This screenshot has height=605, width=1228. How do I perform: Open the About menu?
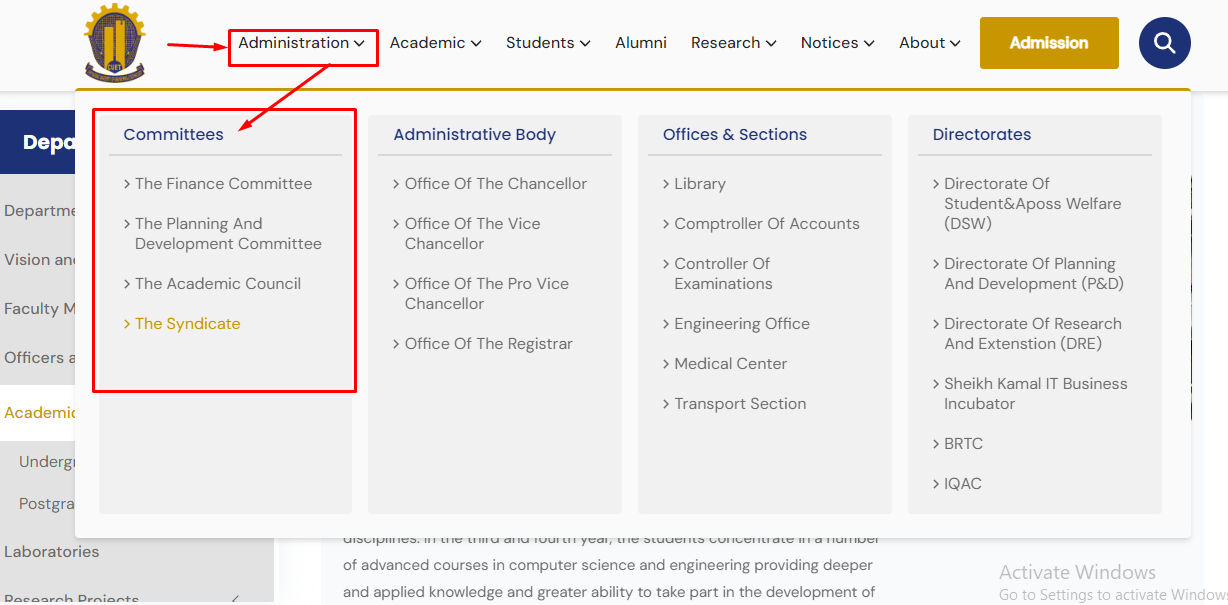click(929, 43)
